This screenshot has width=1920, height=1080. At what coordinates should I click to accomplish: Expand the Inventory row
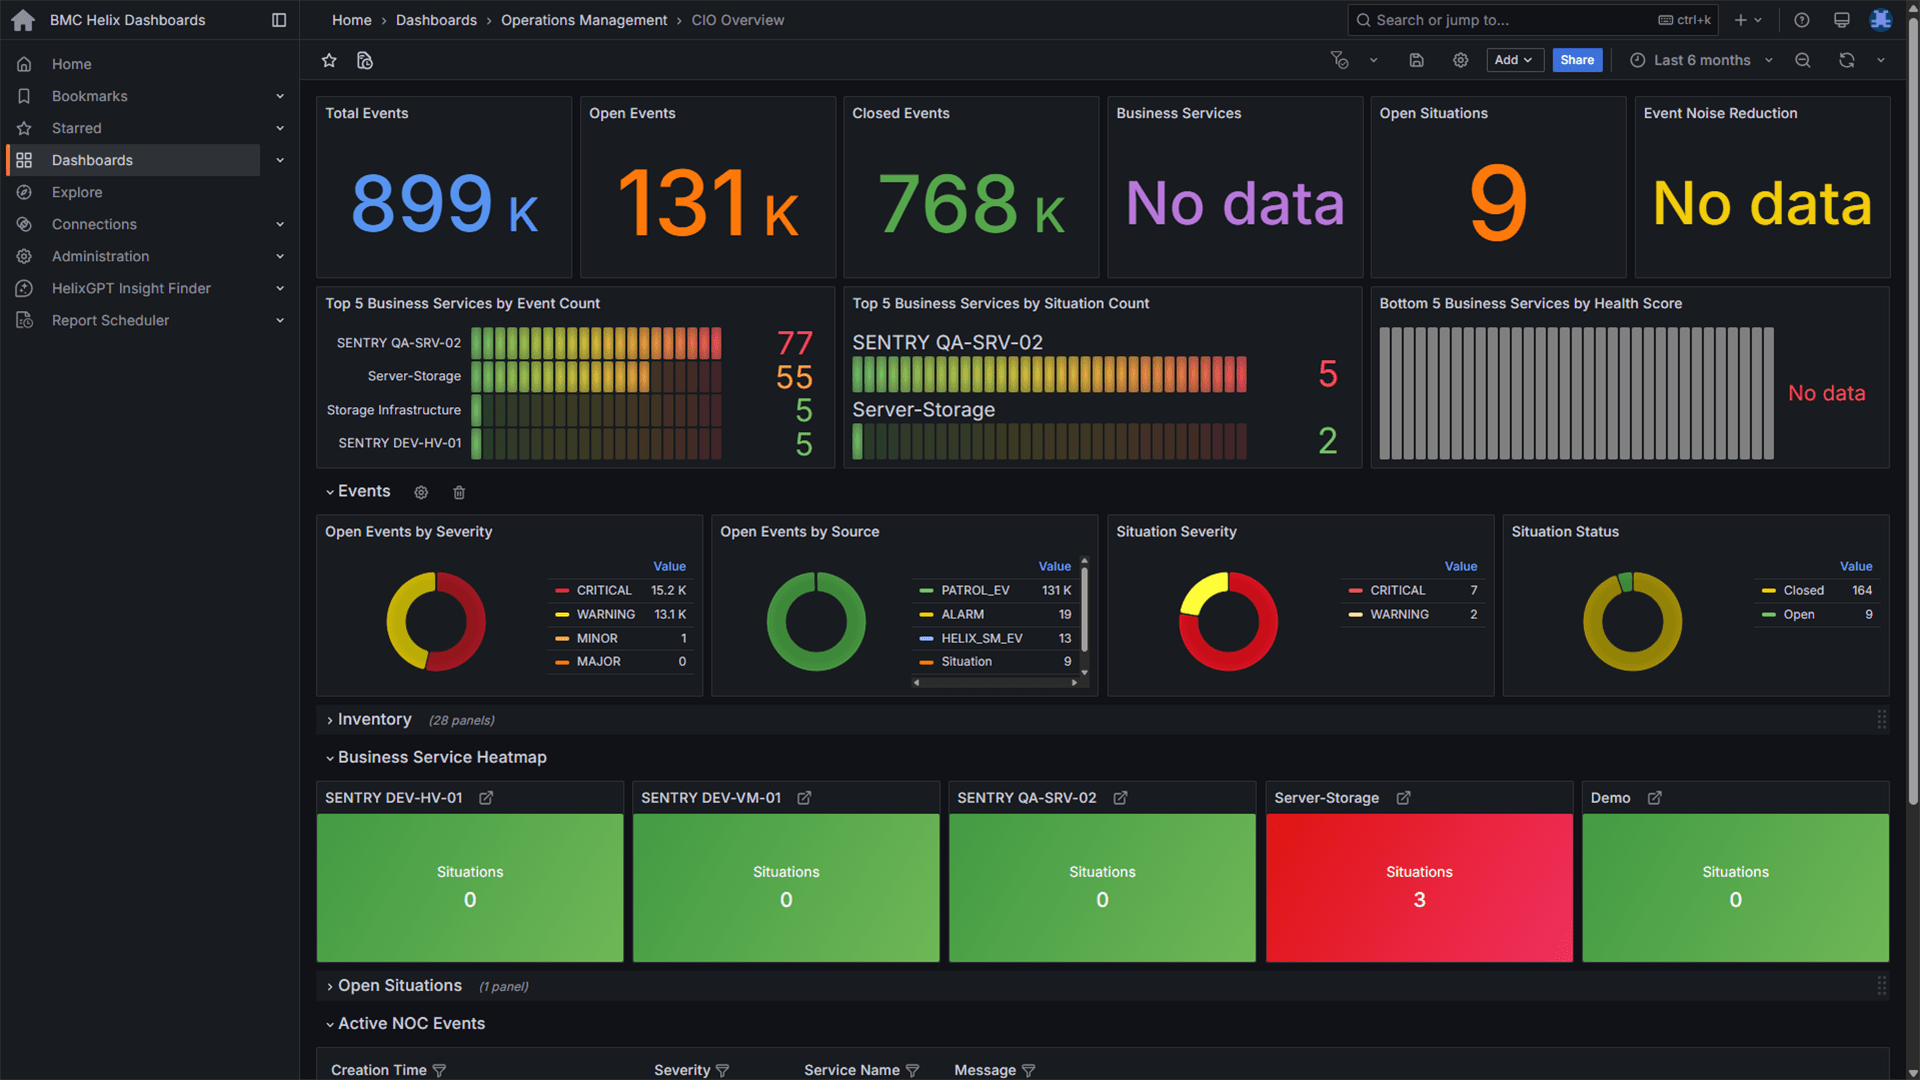[374, 720]
